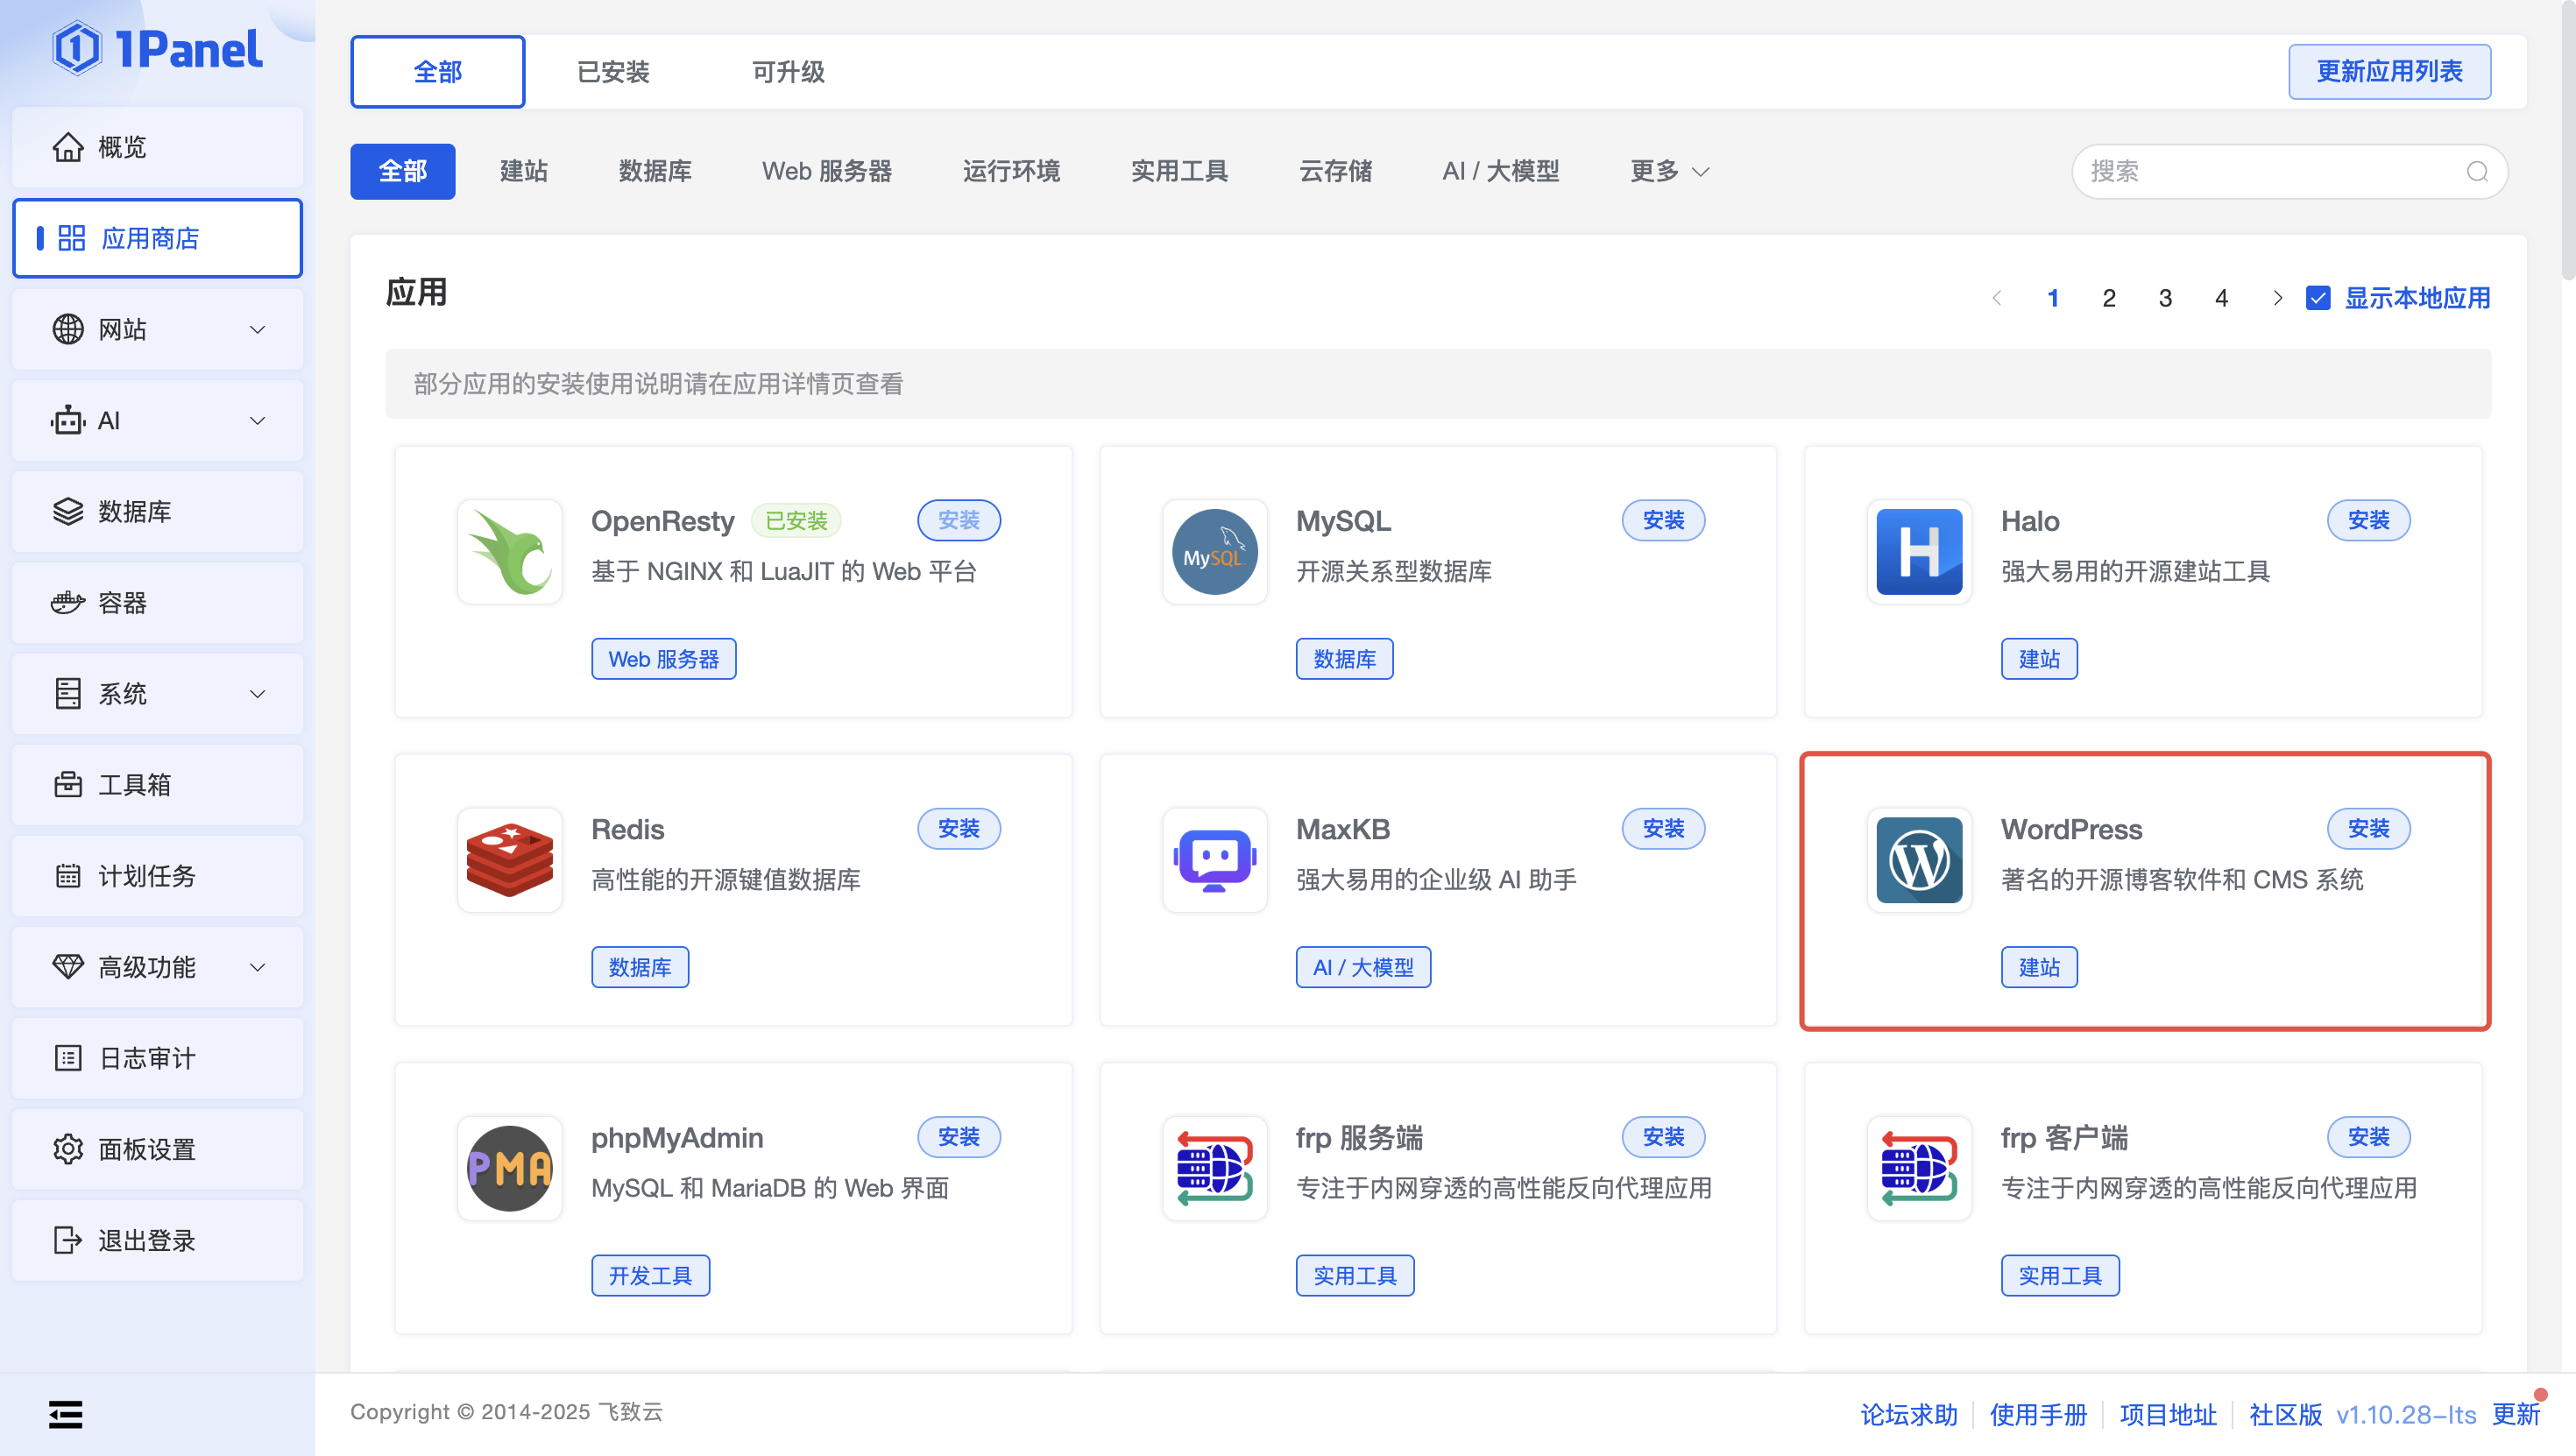Select the blue 全部 category filter

click(402, 171)
